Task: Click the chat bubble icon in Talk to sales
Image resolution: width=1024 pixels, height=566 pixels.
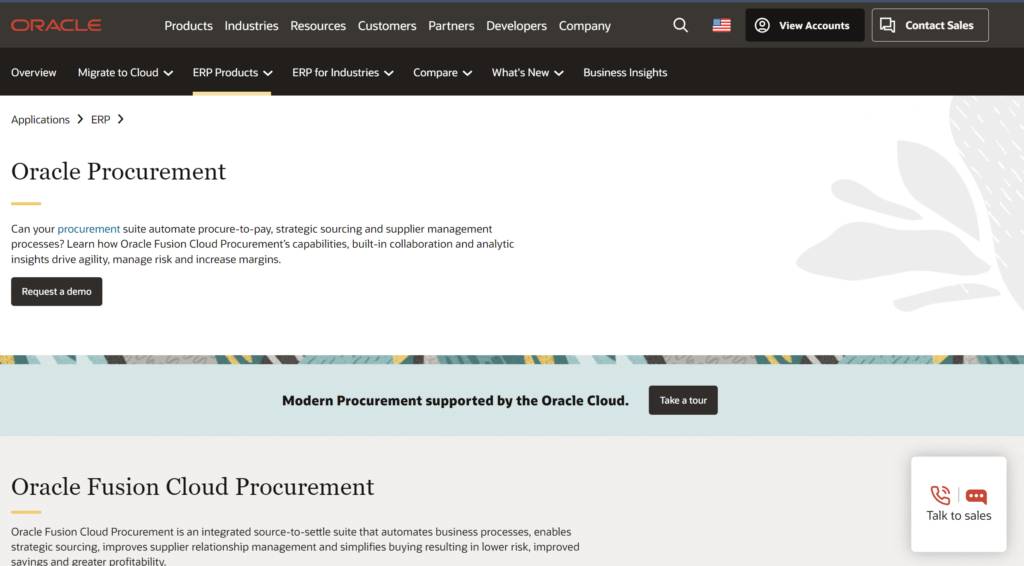Action: coord(976,496)
